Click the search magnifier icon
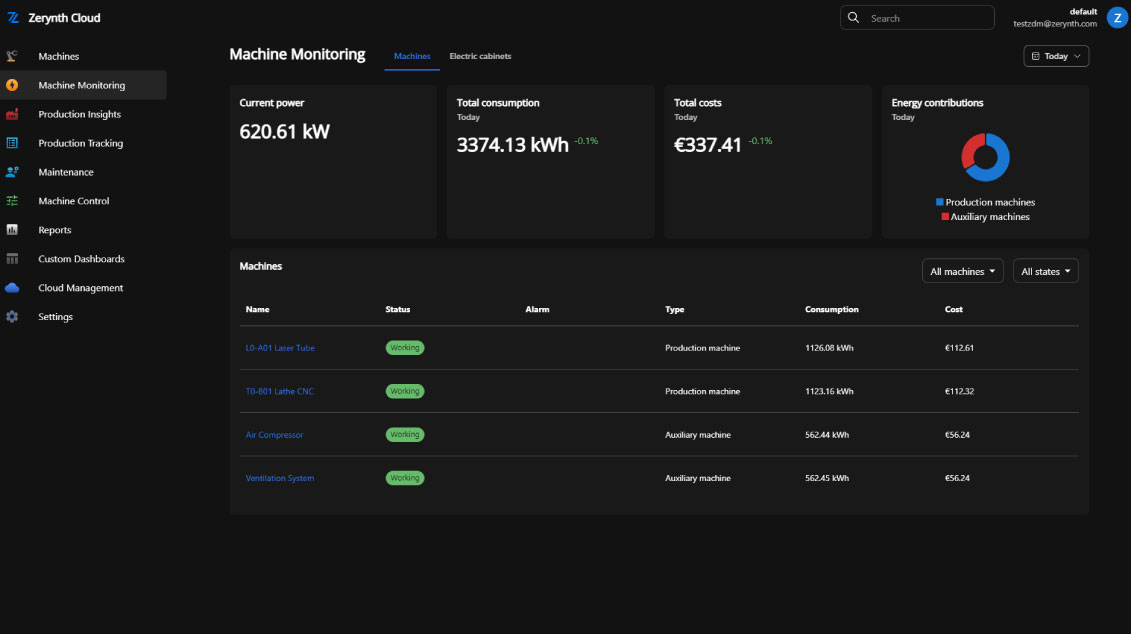Viewport: 1131px width, 634px height. [853, 17]
